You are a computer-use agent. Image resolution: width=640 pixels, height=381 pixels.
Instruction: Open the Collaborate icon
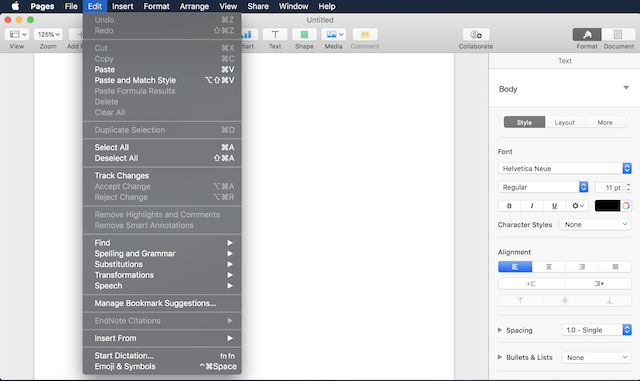click(x=476, y=34)
